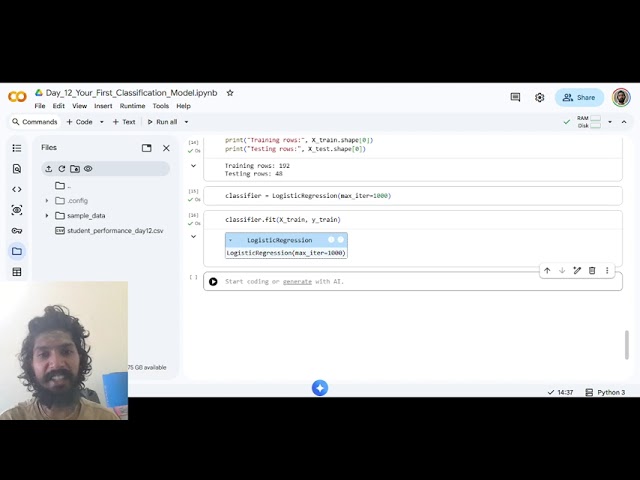
Task: Open the Insert menu
Action: (x=103, y=106)
